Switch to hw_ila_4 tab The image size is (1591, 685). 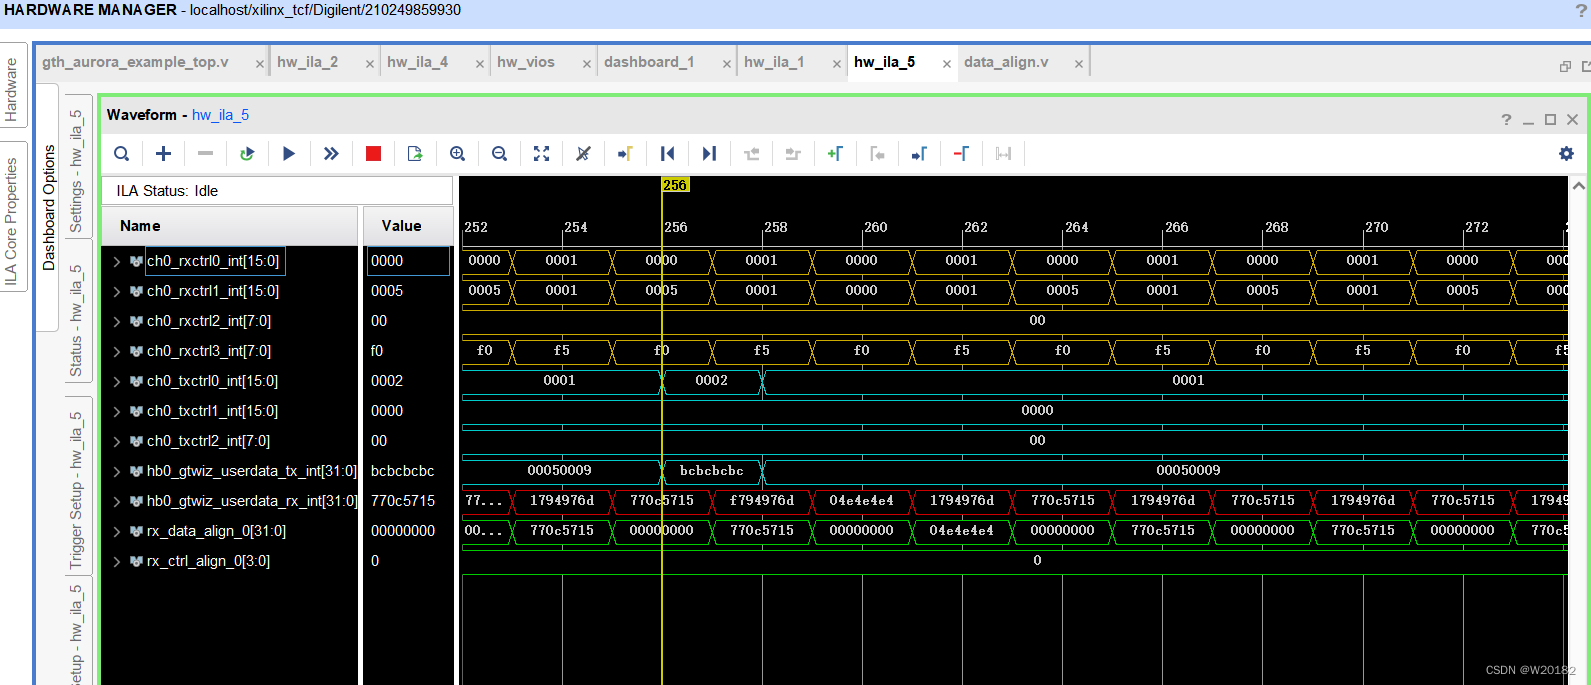(x=417, y=62)
